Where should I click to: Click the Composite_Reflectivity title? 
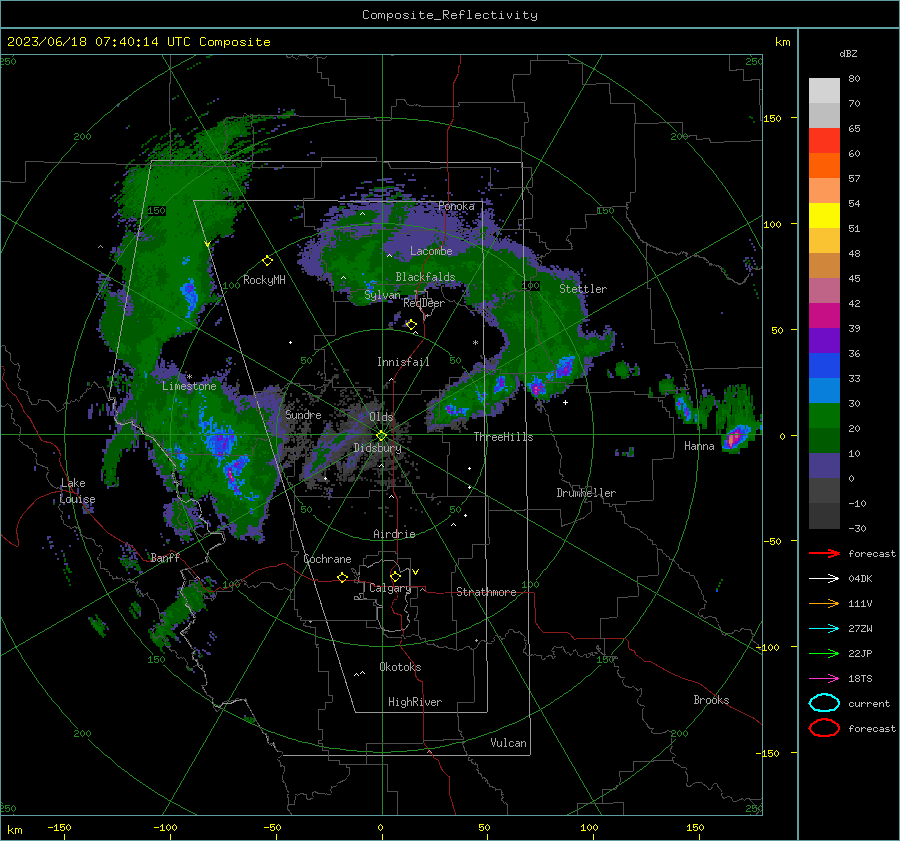(450, 15)
